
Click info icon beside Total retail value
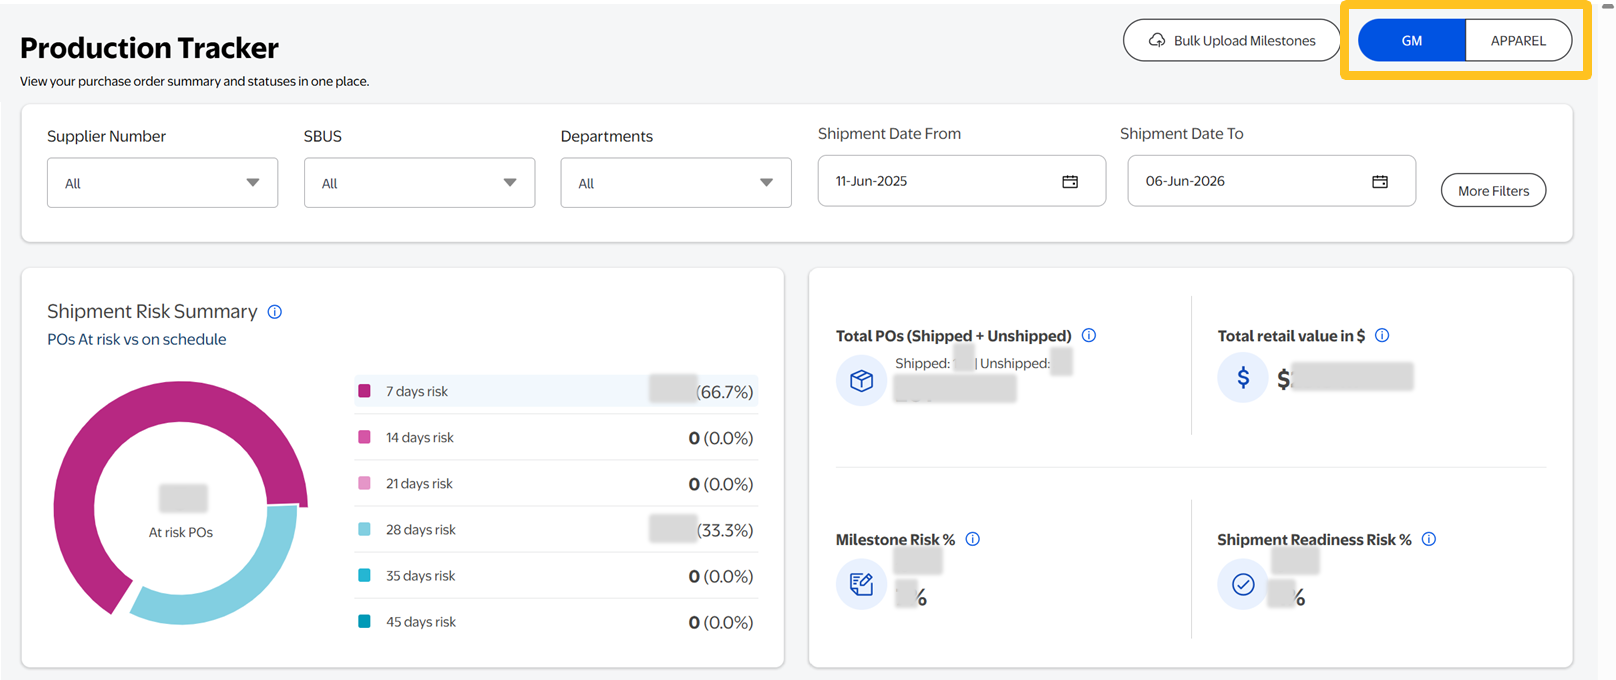pos(1382,336)
